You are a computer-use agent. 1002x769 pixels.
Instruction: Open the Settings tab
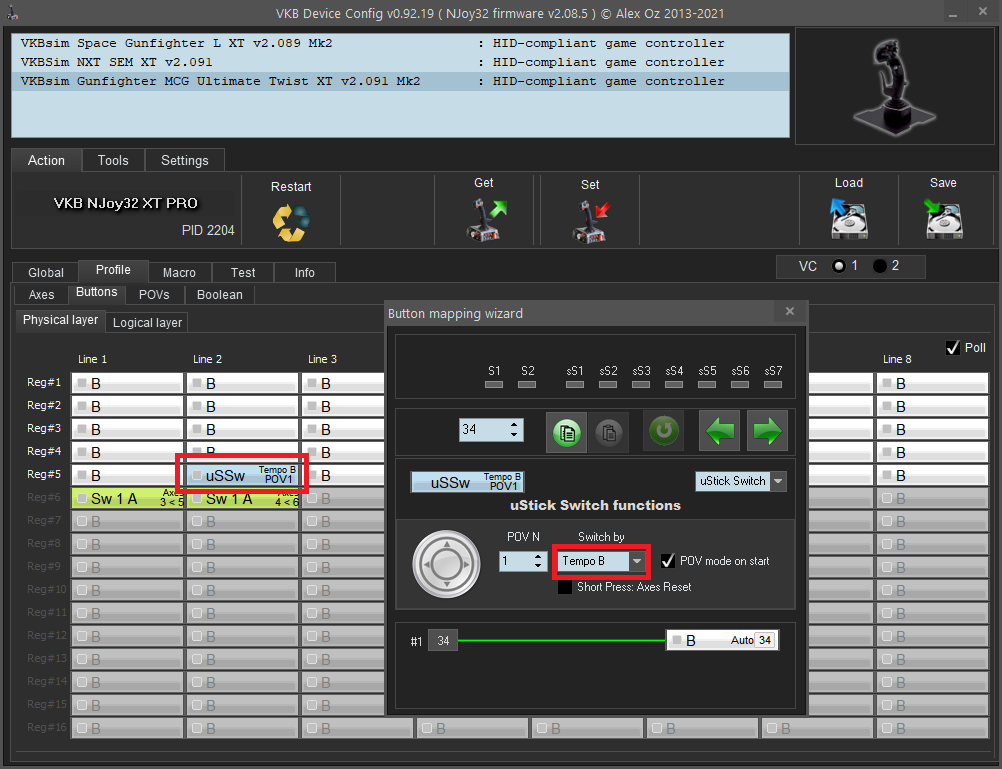(x=185, y=160)
